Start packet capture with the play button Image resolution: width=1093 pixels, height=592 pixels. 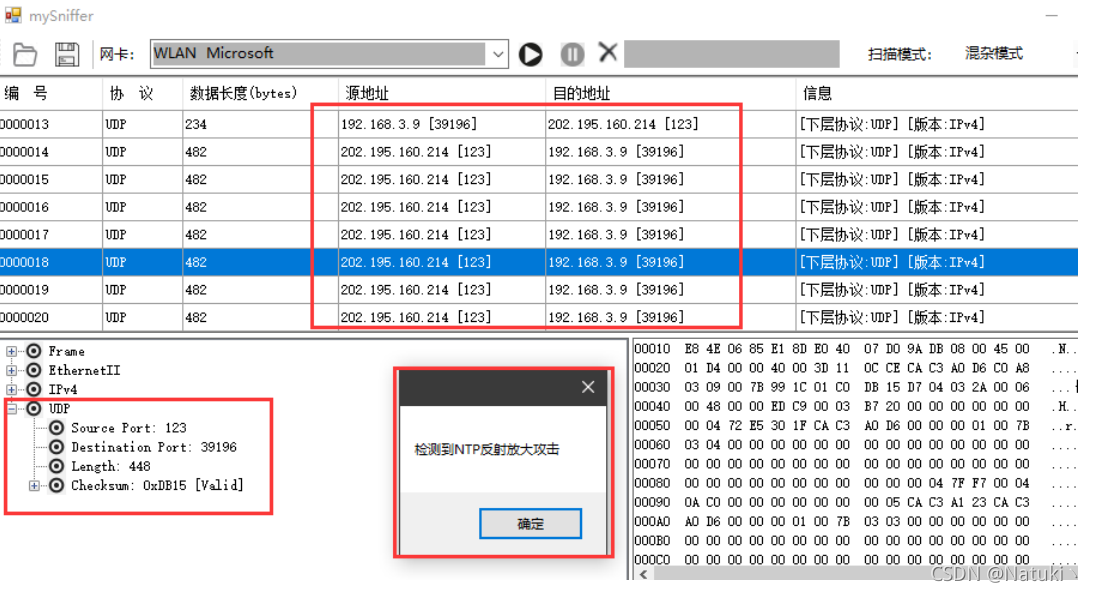530,54
